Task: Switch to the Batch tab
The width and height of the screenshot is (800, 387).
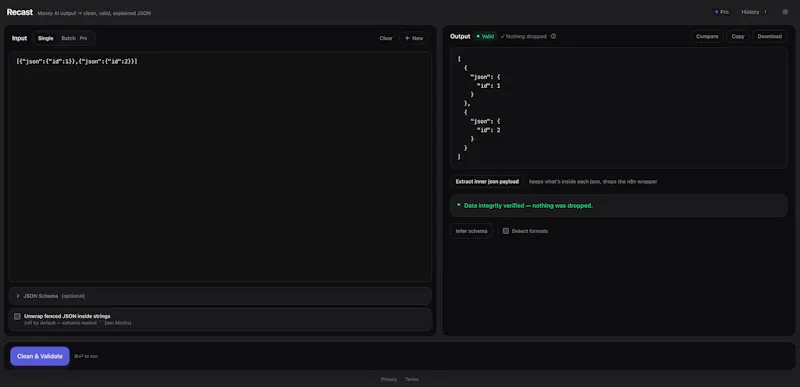Action: point(74,38)
